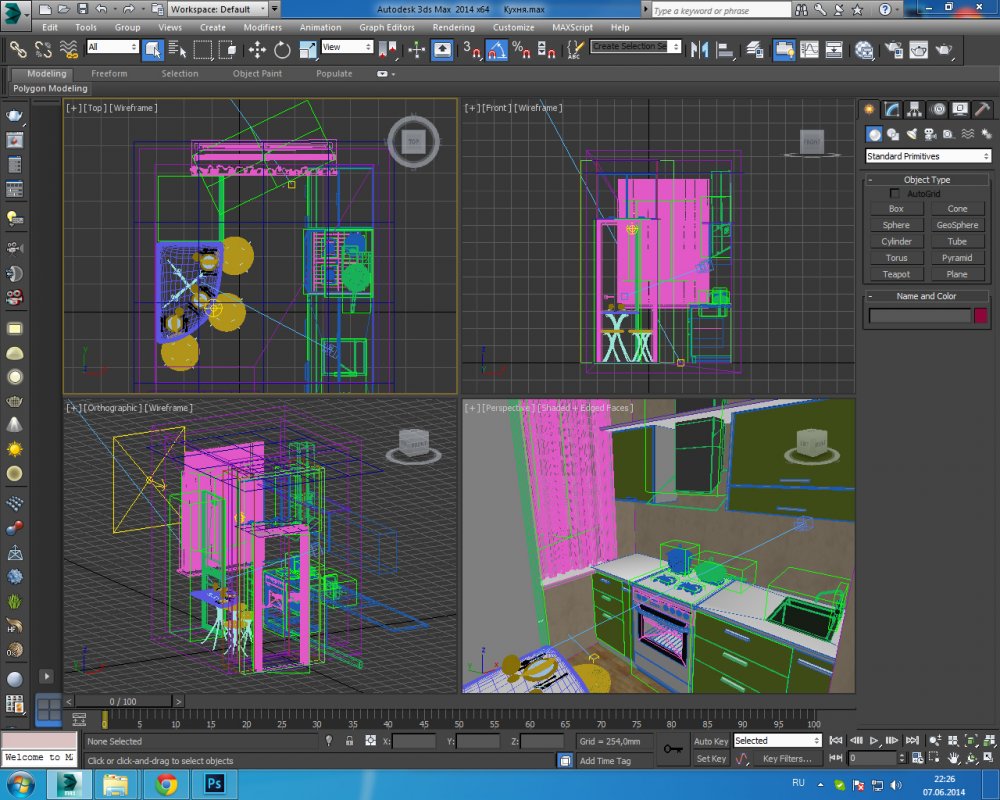1000x800 pixels.
Task: Collapse the Object Type rollout
Action: (927, 180)
